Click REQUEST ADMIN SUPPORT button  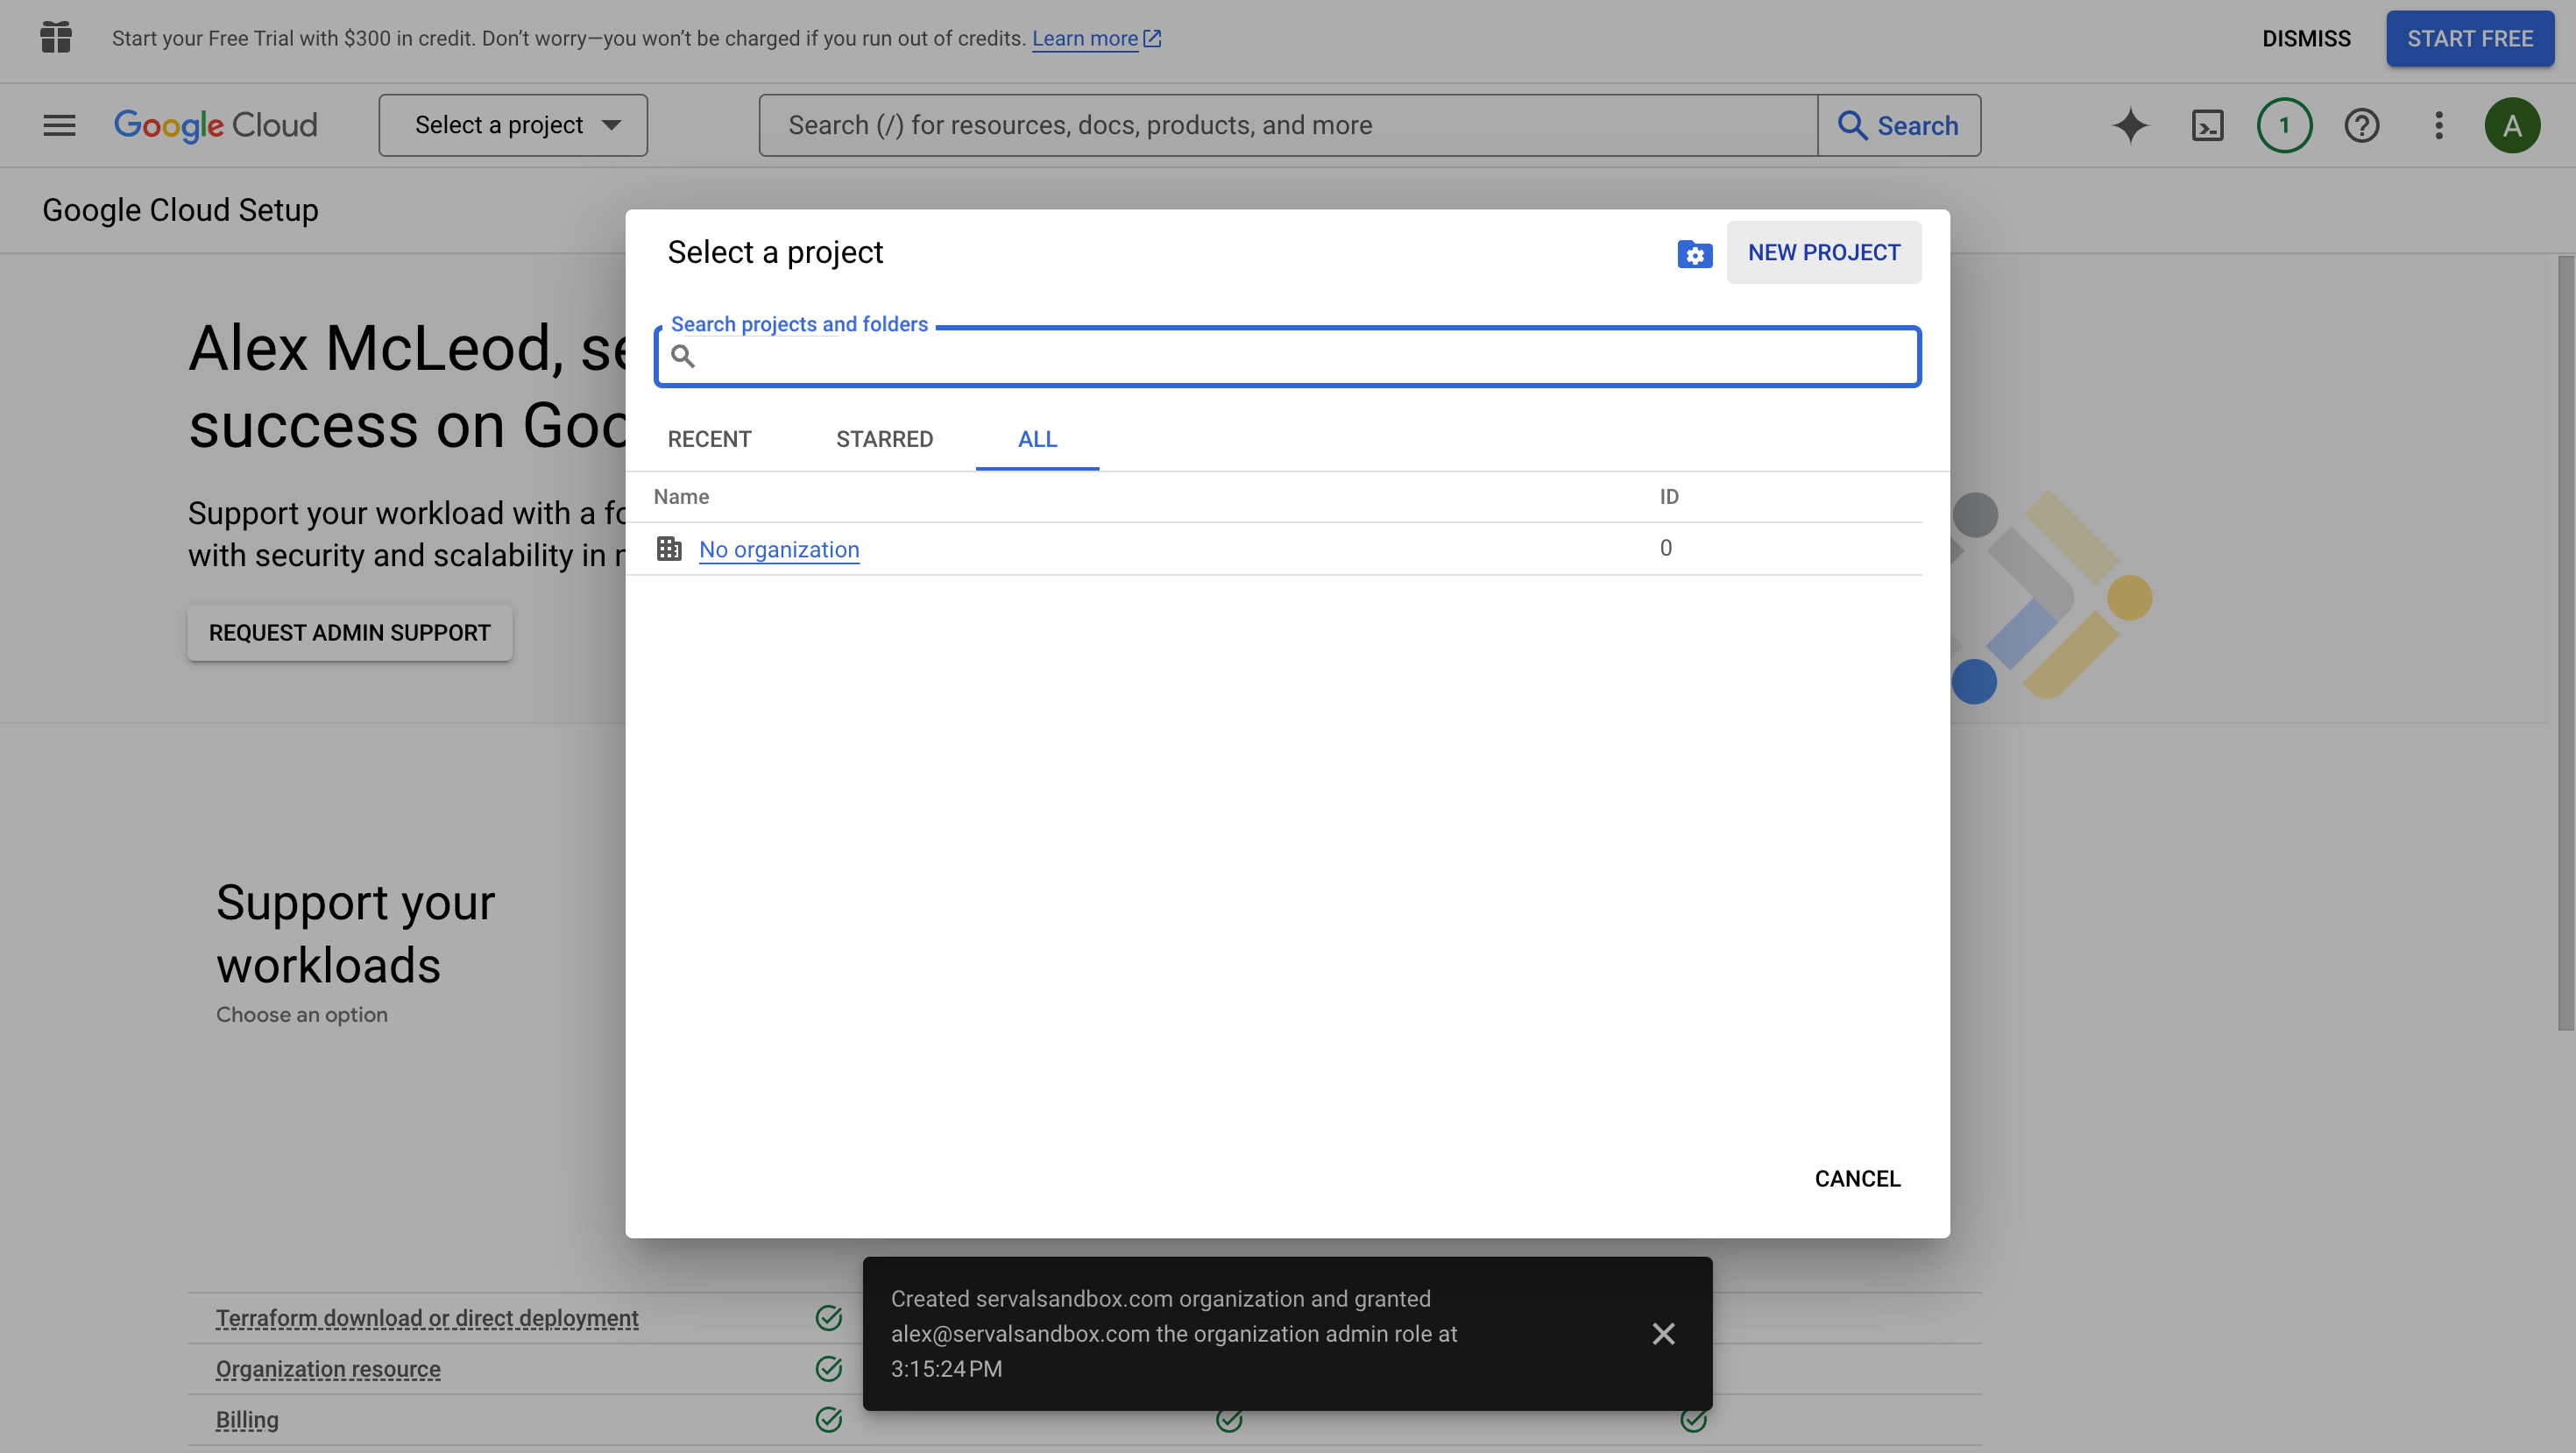[350, 633]
